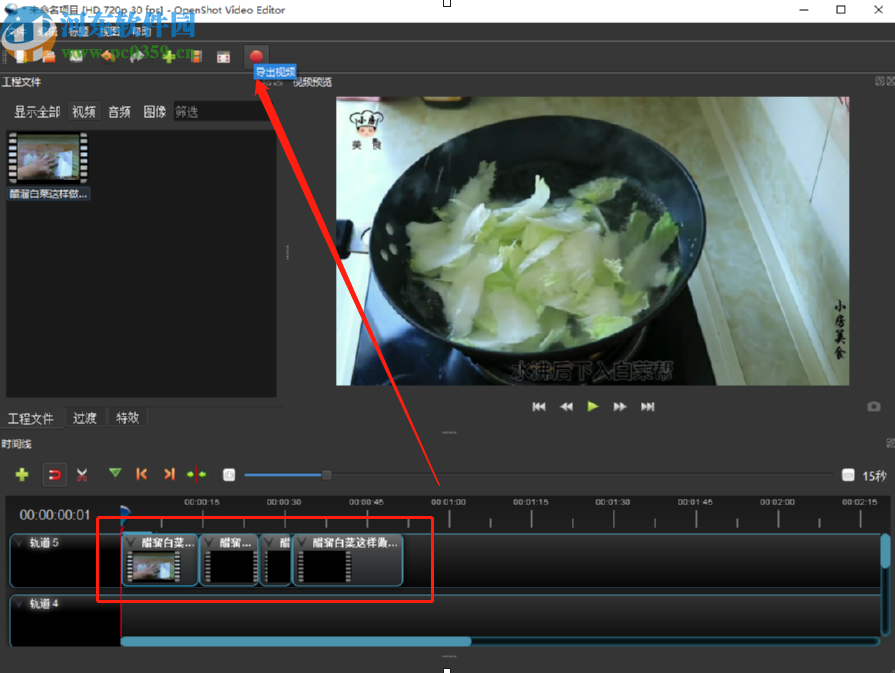This screenshot has width=895, height=673.
Task: Select the razor cut tool on the timeline
Action: pos(83,475)
